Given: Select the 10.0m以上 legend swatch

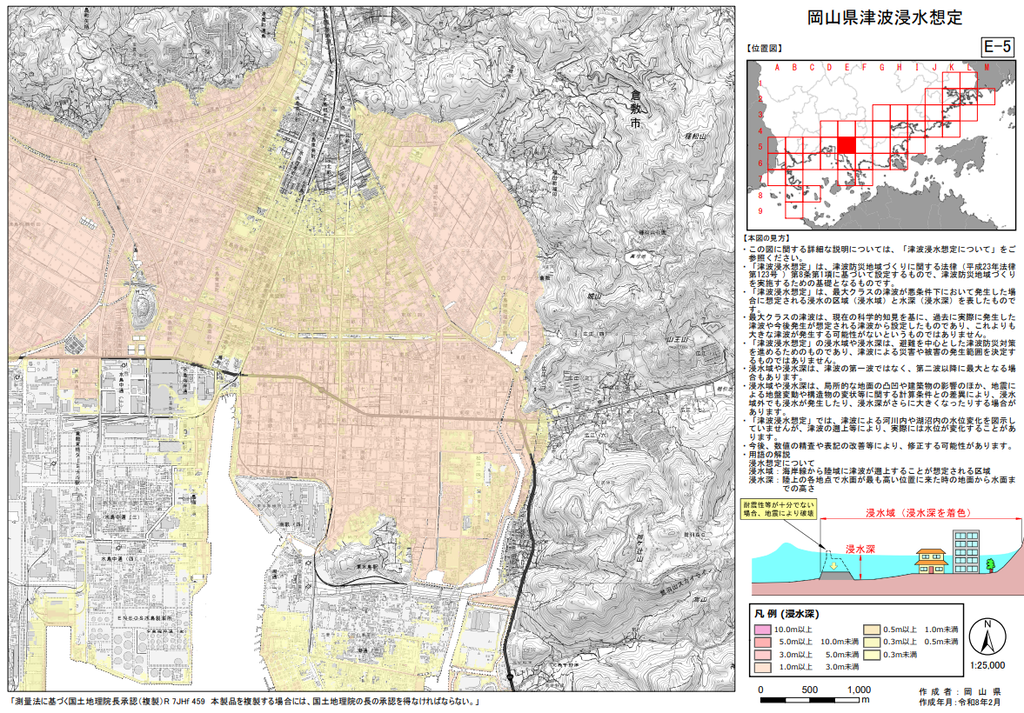Looking at the screenshot, I should (x=762, y=630).
